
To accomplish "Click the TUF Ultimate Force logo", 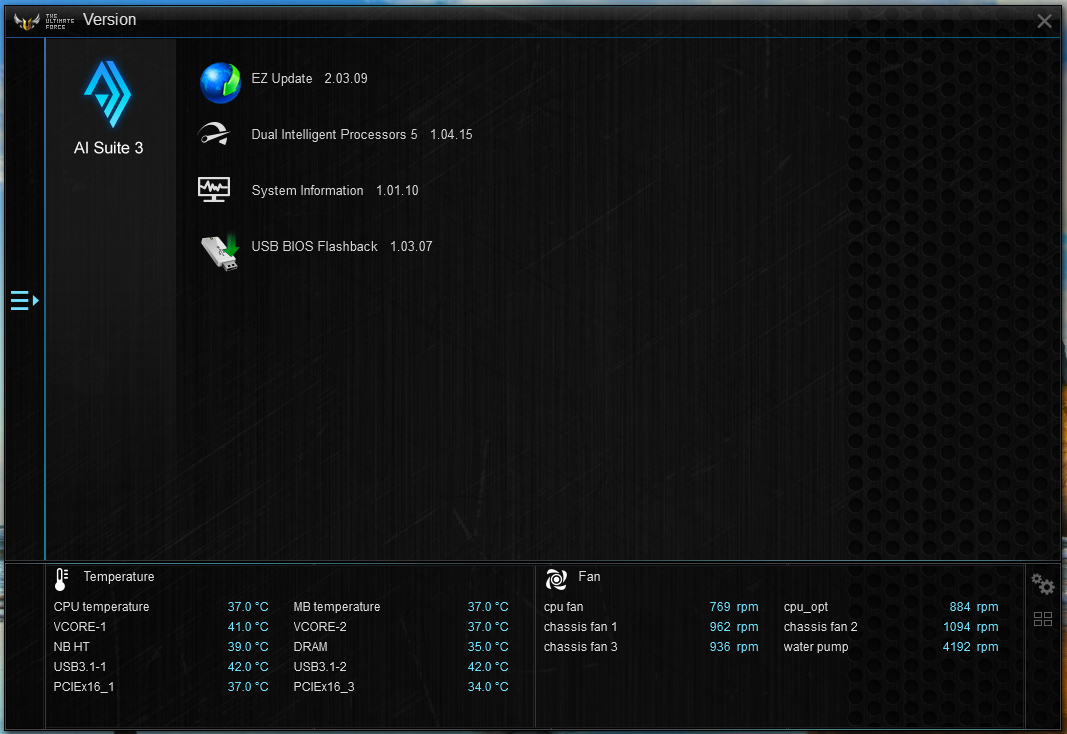I will (44, 21).
